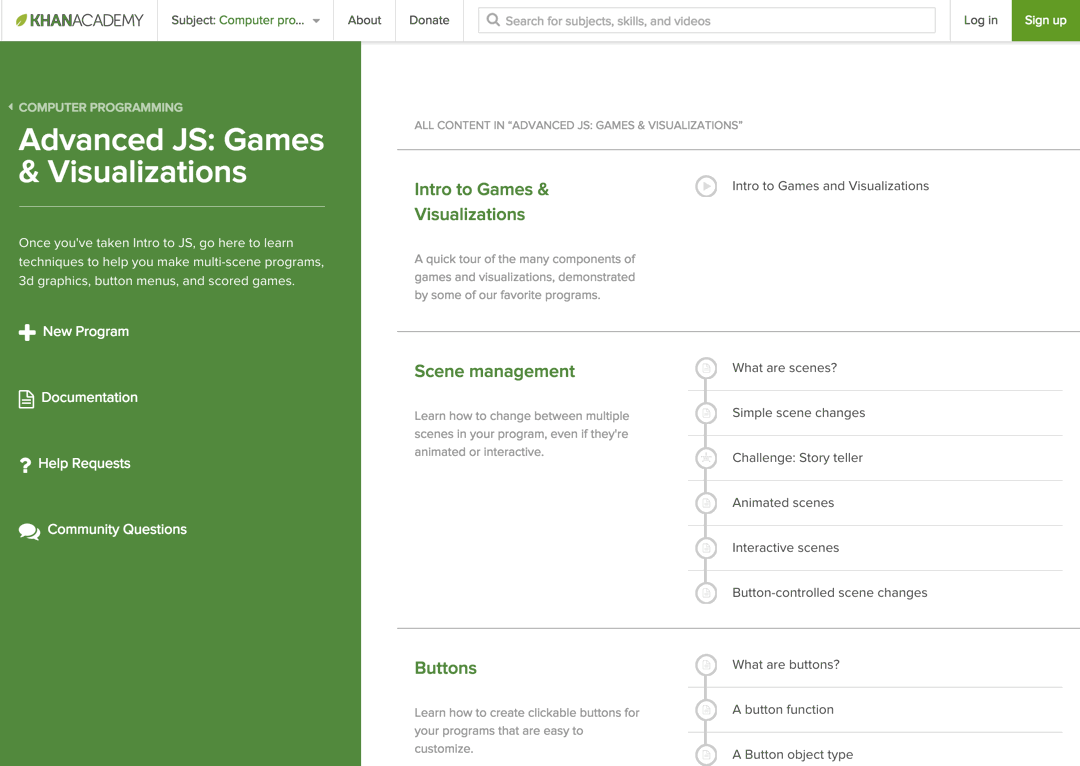
Task: Open the Documentation sidebar link
Action: (90, 397)
